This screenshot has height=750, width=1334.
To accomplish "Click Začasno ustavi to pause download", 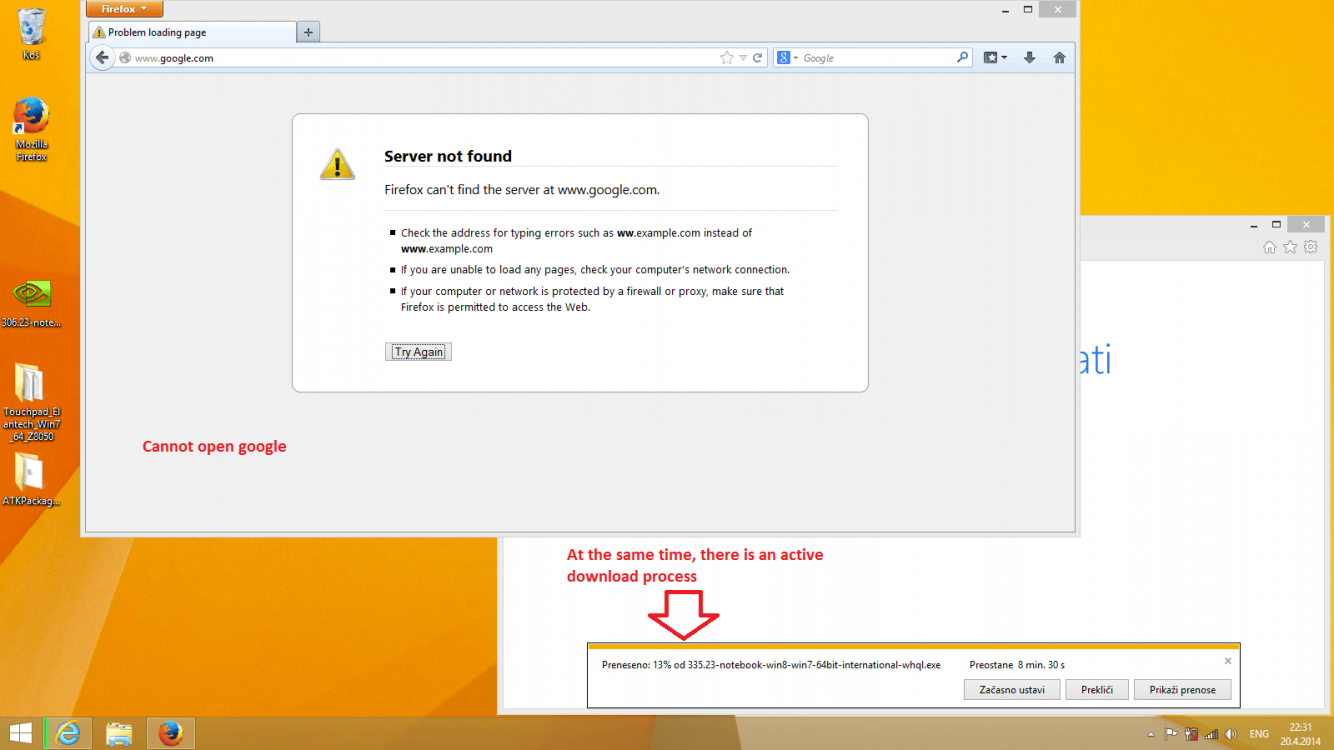I will point(1012,690).
